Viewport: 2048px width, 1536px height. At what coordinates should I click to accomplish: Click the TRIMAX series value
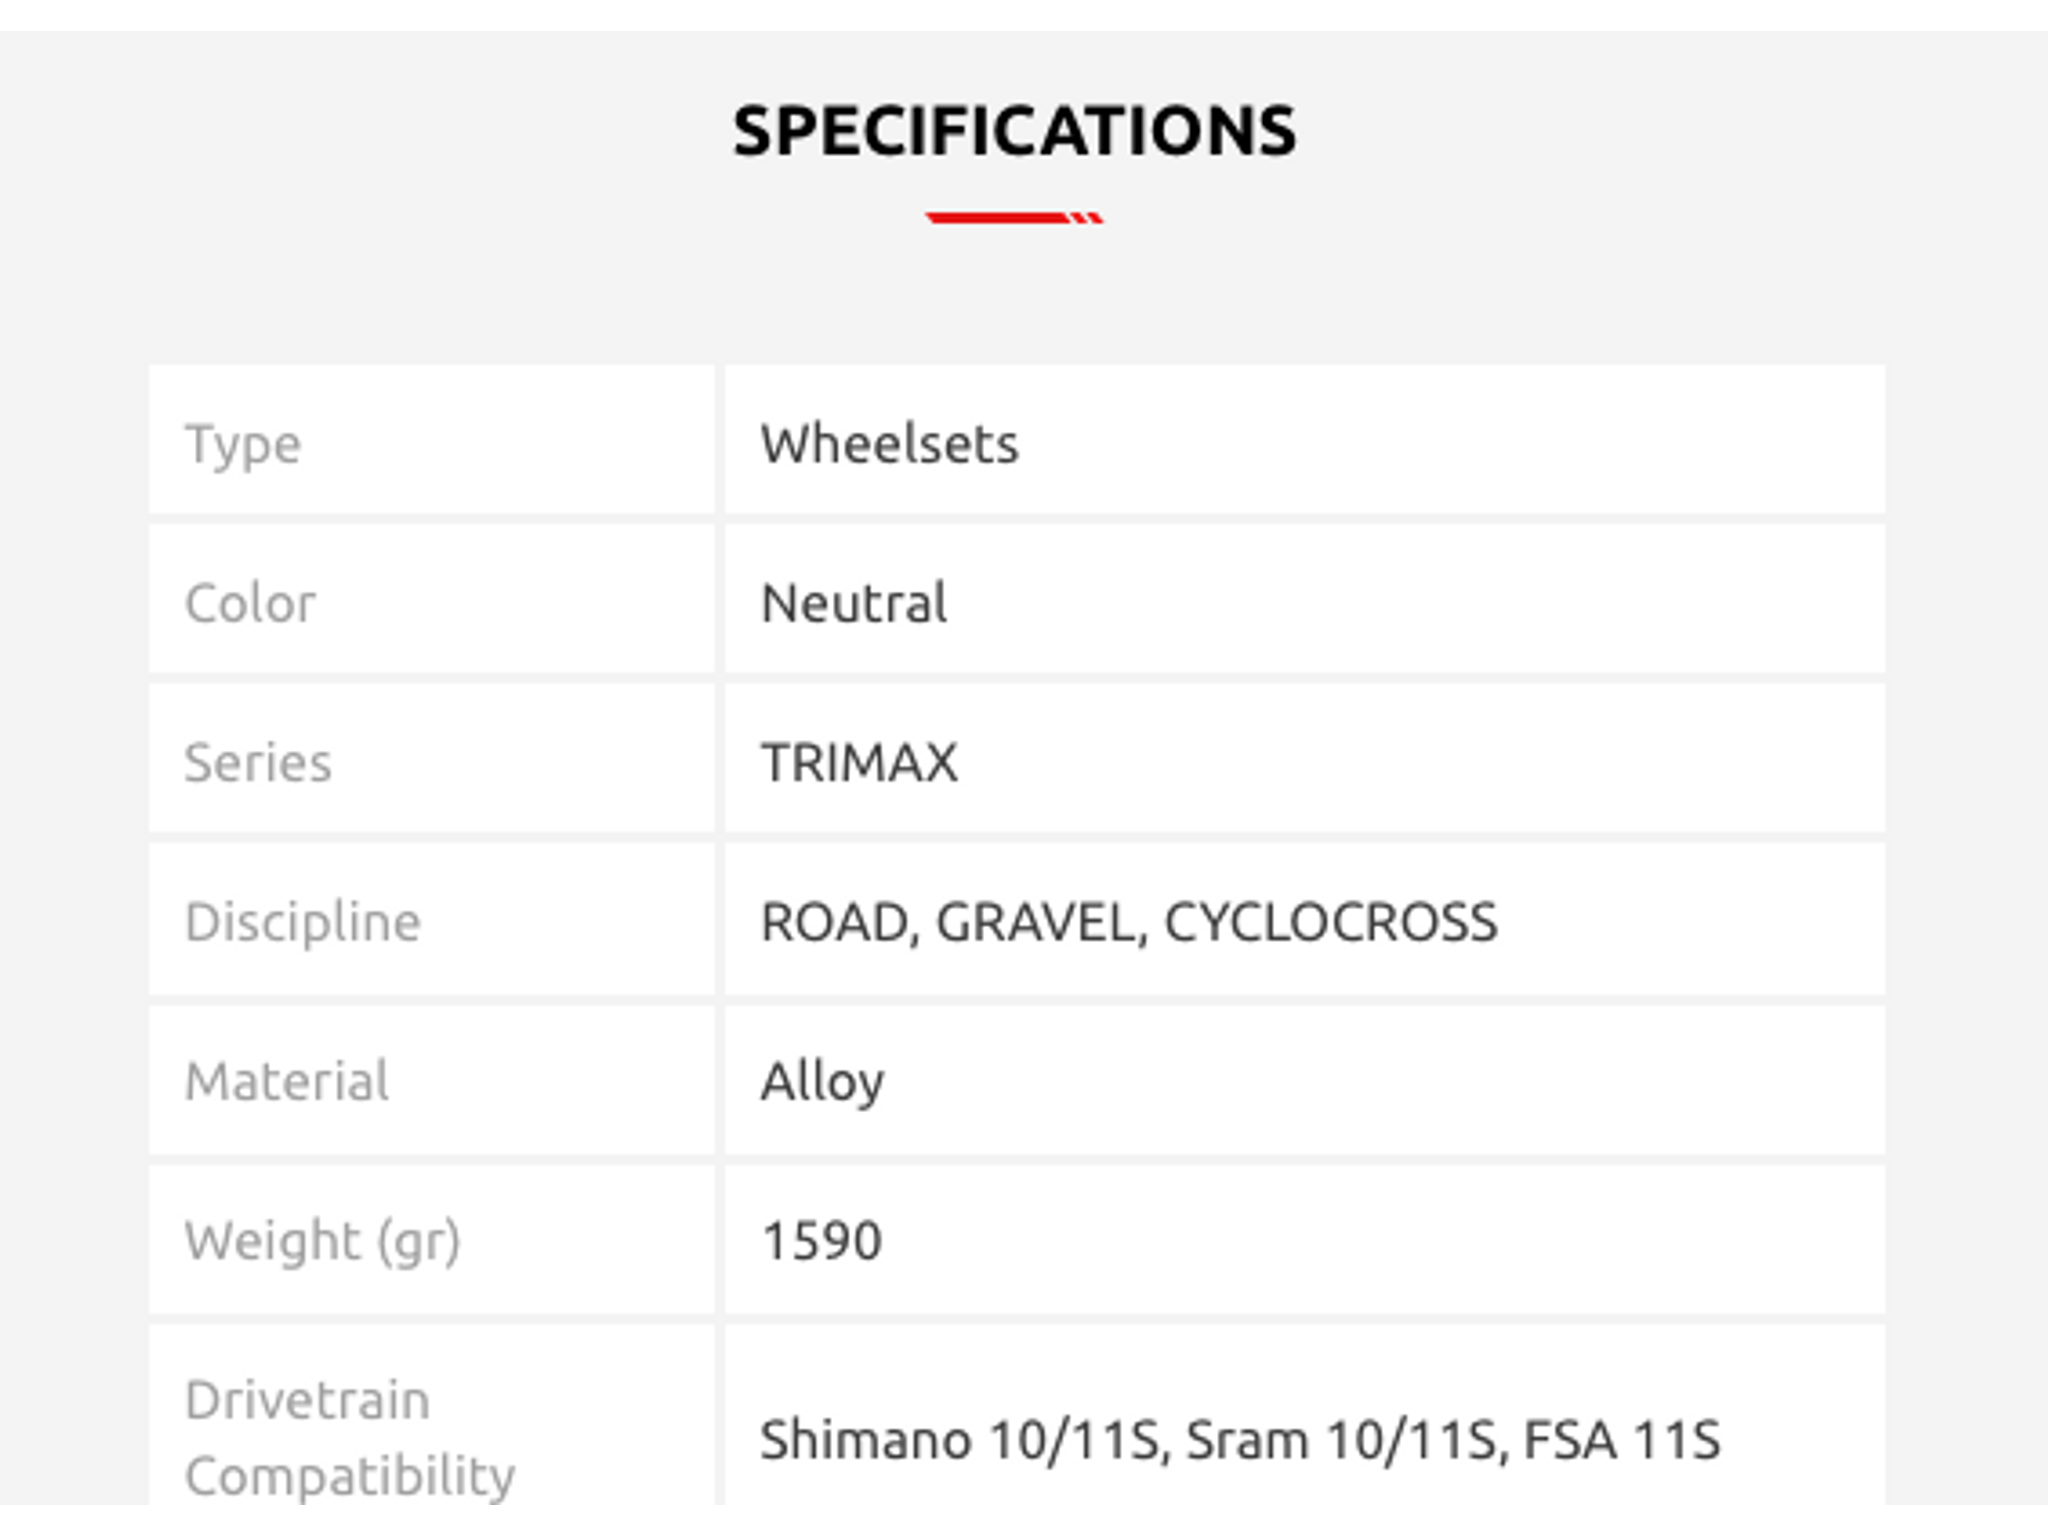click(x=859, y=762)
